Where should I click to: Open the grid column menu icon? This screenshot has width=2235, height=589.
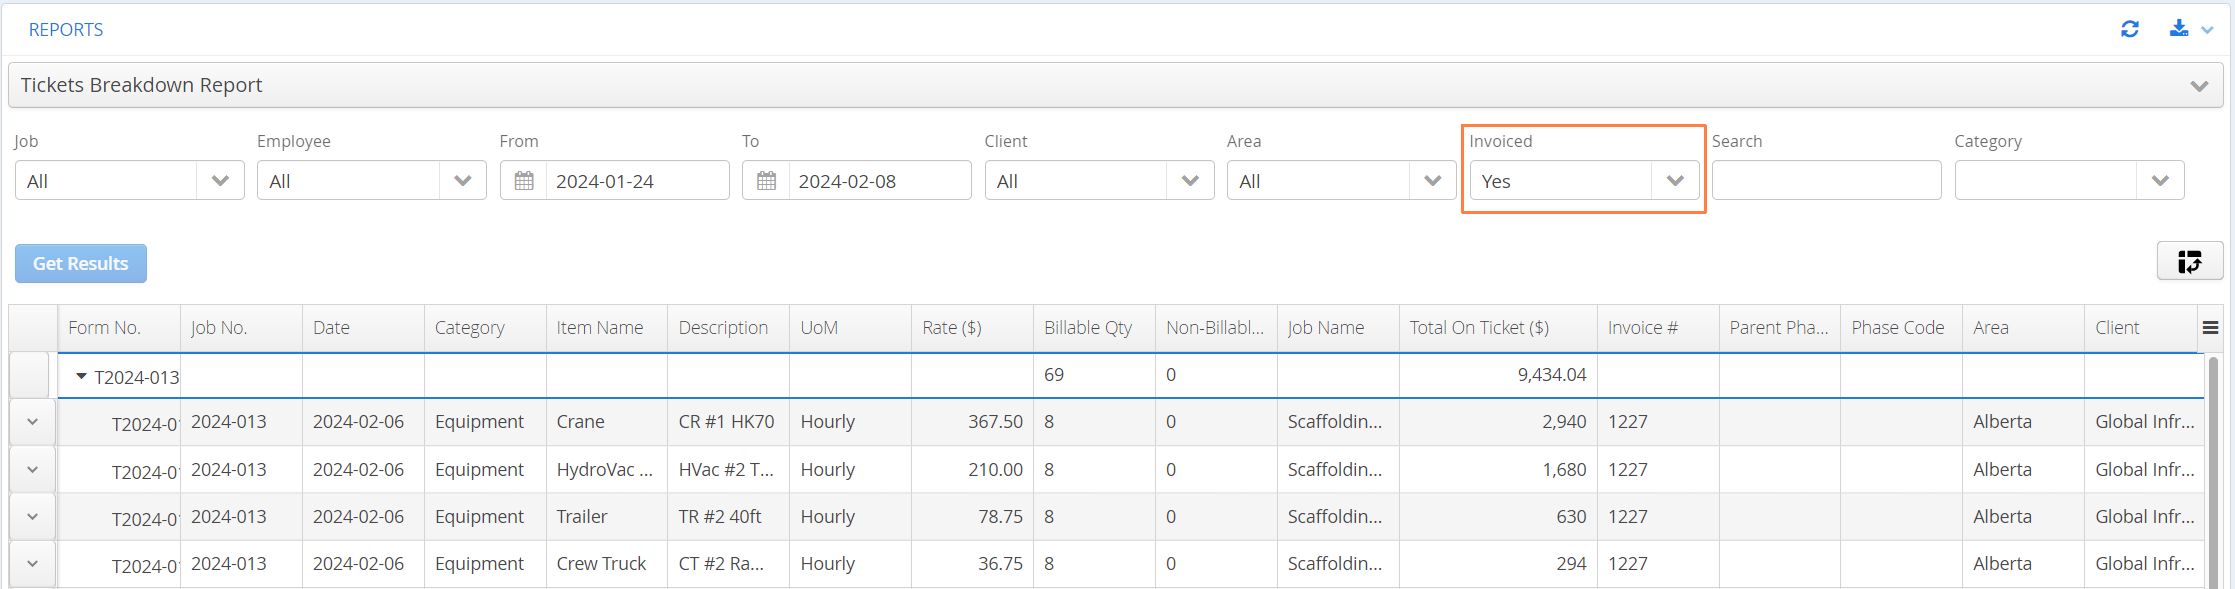tap(2210, 328)
